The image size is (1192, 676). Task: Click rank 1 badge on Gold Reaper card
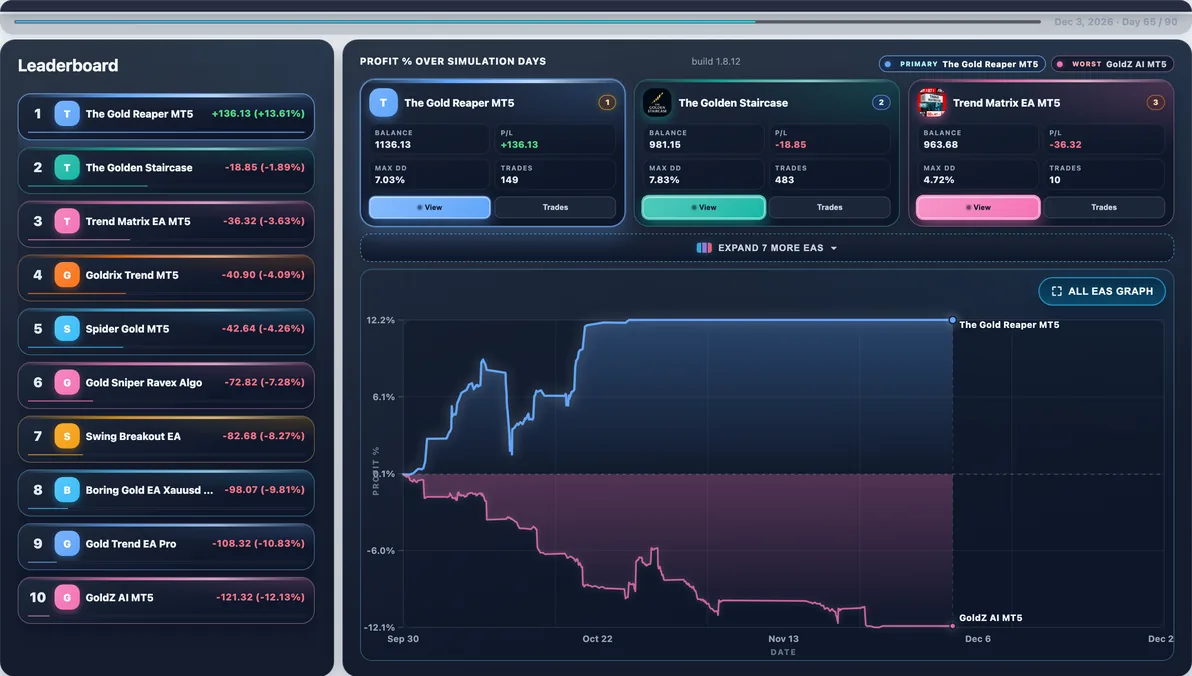pyautogui.click(x=607, y=103)
